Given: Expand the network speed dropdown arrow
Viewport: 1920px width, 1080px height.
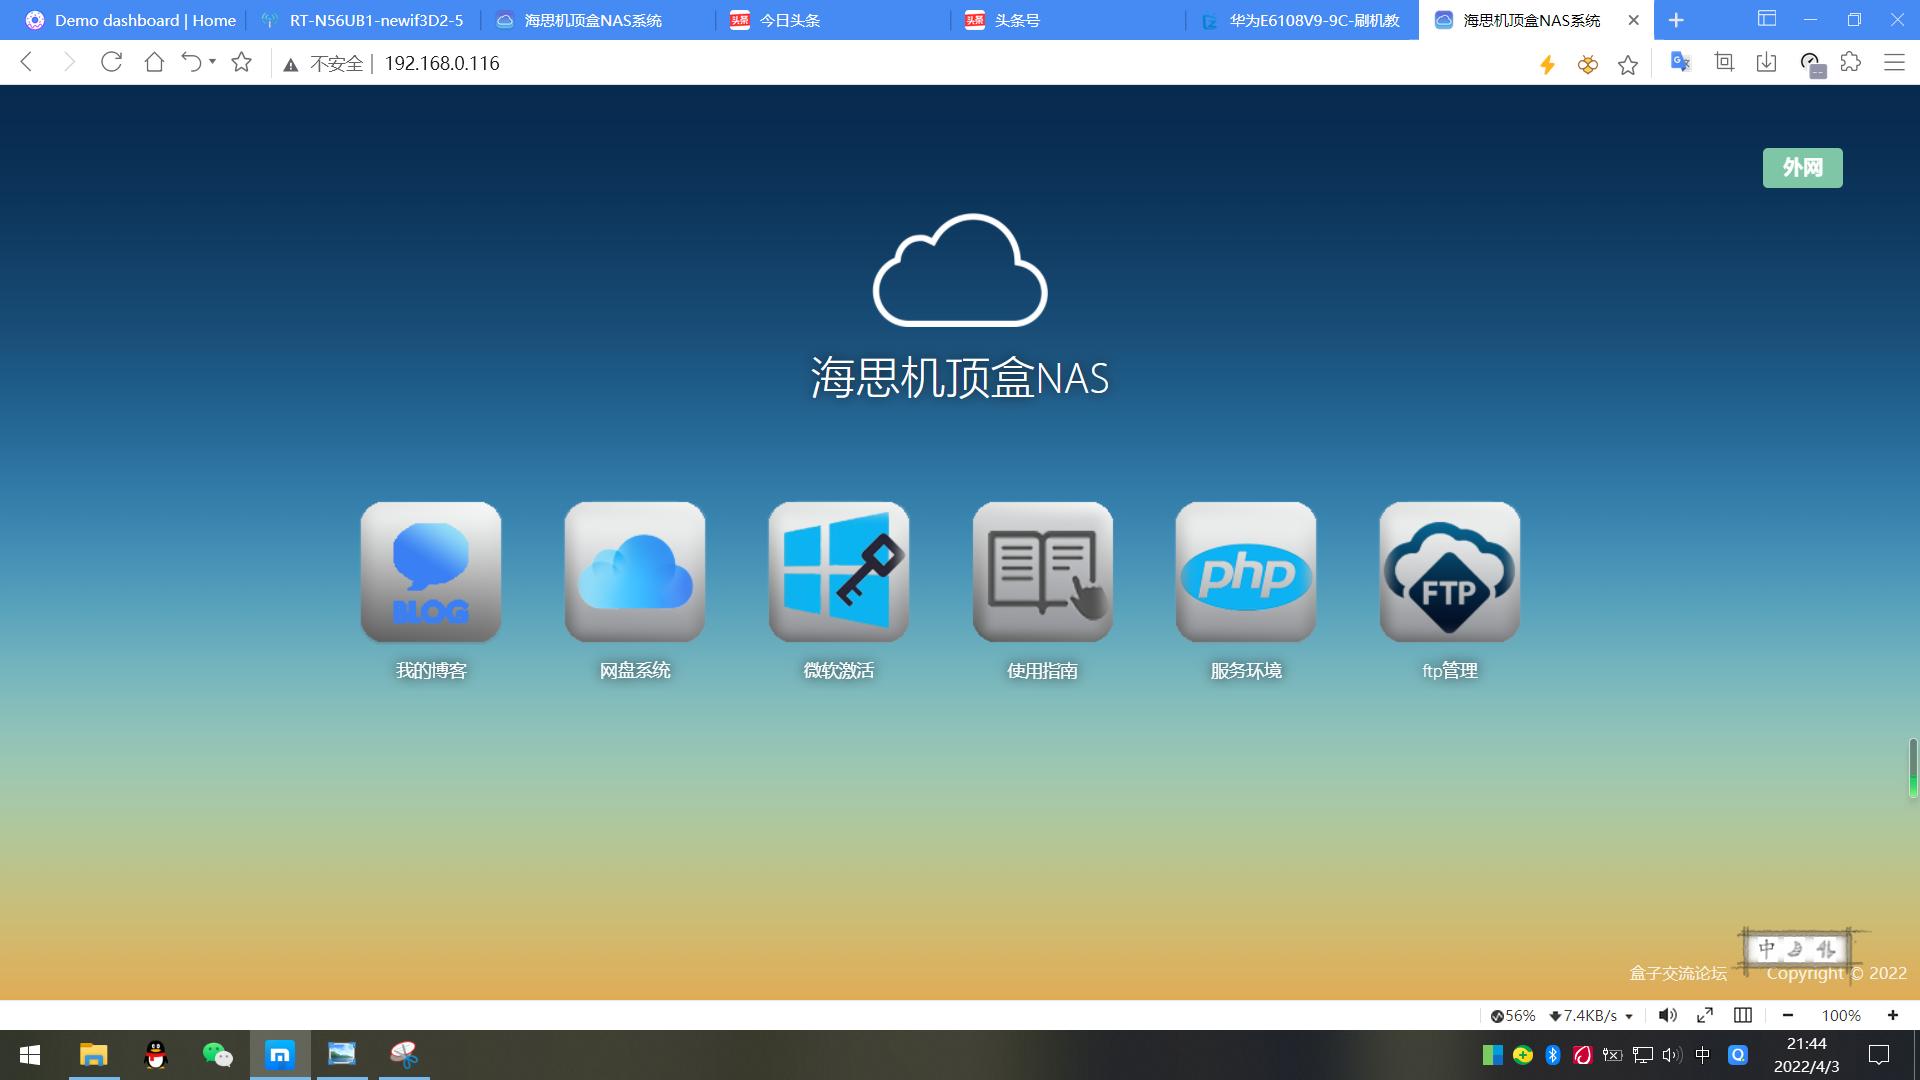Looking at the screenshot, I should pos(1629,1016).
